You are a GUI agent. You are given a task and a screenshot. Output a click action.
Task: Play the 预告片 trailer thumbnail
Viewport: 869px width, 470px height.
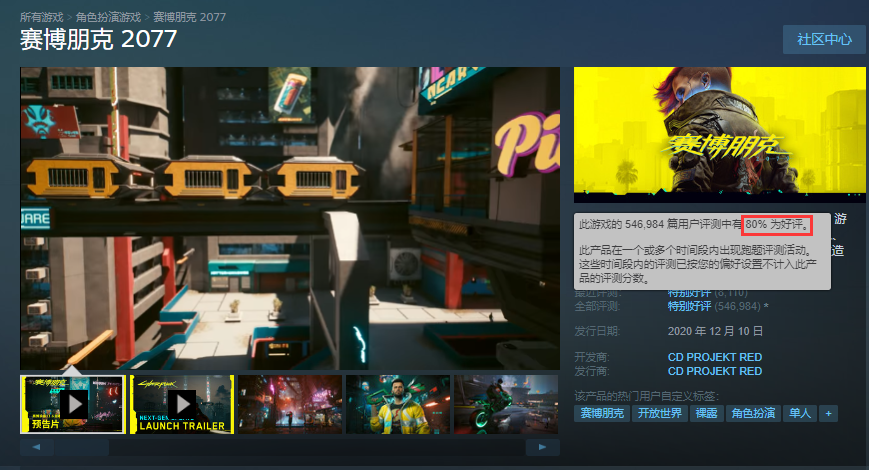[x=73, y=404]
